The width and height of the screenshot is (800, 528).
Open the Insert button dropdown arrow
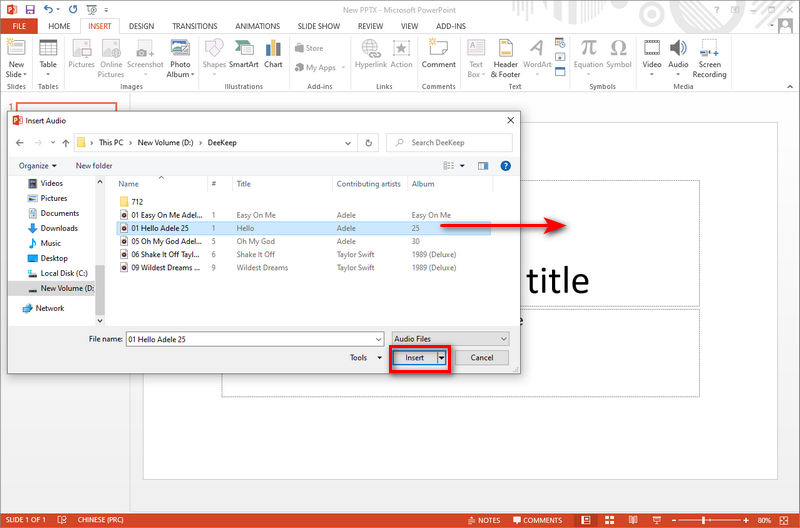(x=442, y=358)
